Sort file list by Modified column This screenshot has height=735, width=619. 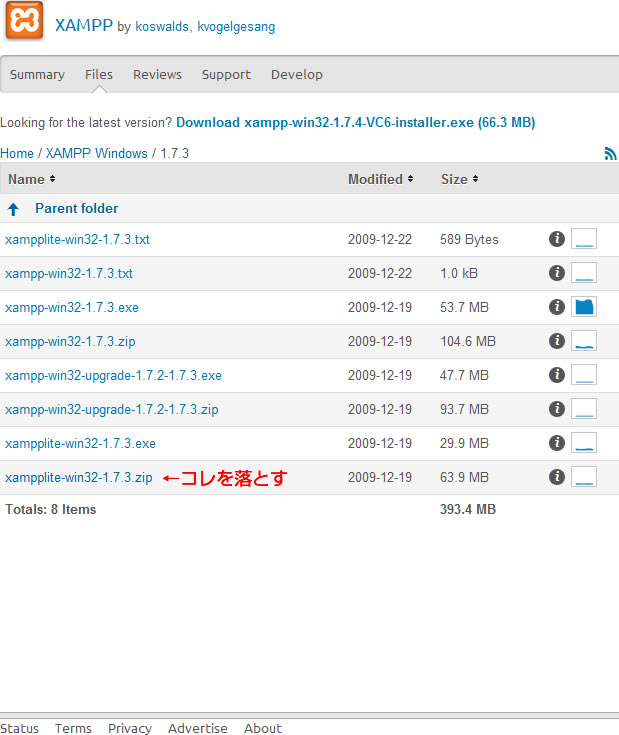click(380, 179)
